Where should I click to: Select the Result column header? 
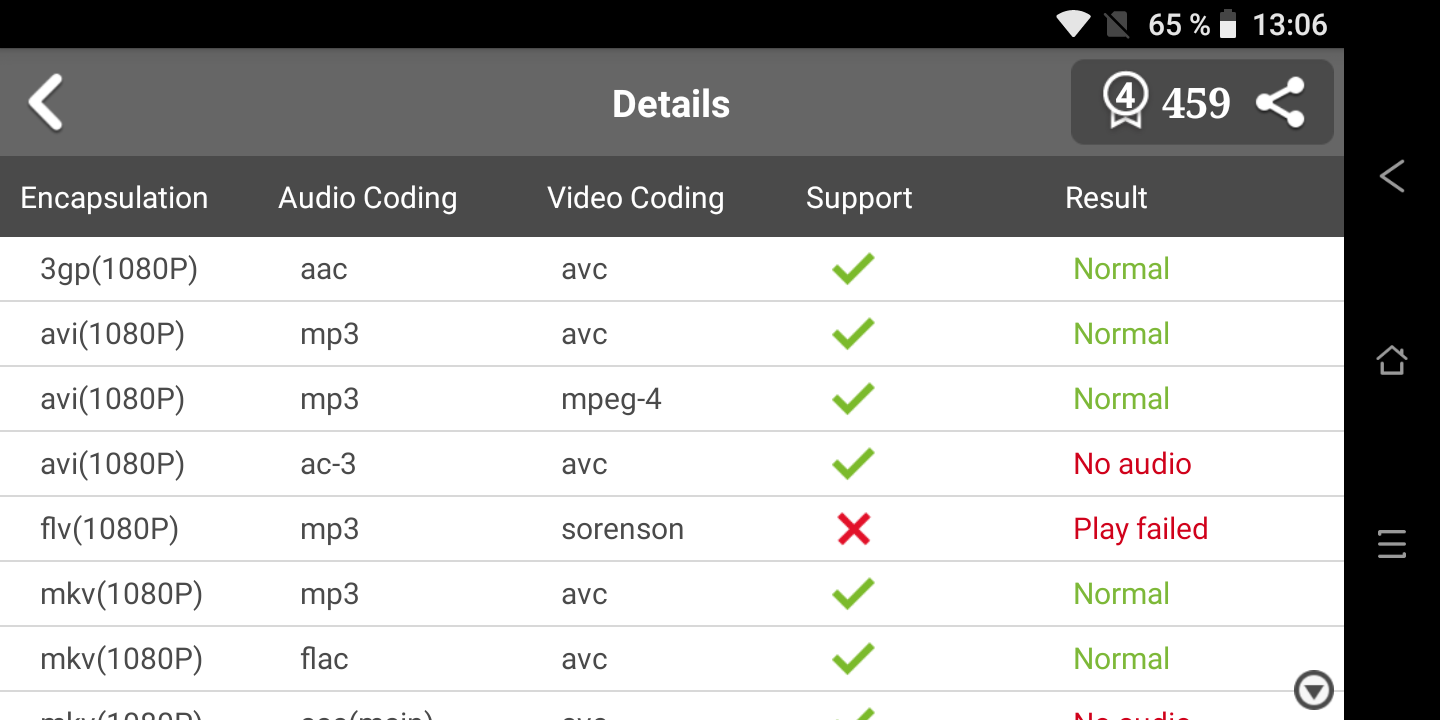[x=1106, y=198]
